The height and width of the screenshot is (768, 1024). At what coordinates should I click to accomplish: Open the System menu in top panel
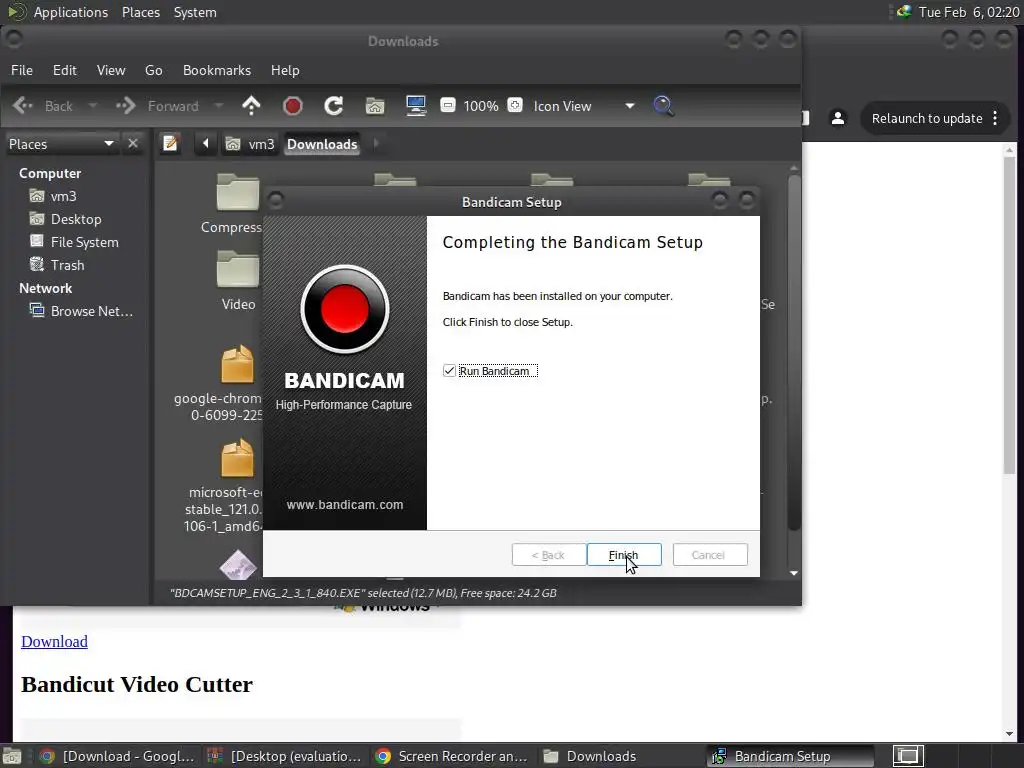[195, 12]
